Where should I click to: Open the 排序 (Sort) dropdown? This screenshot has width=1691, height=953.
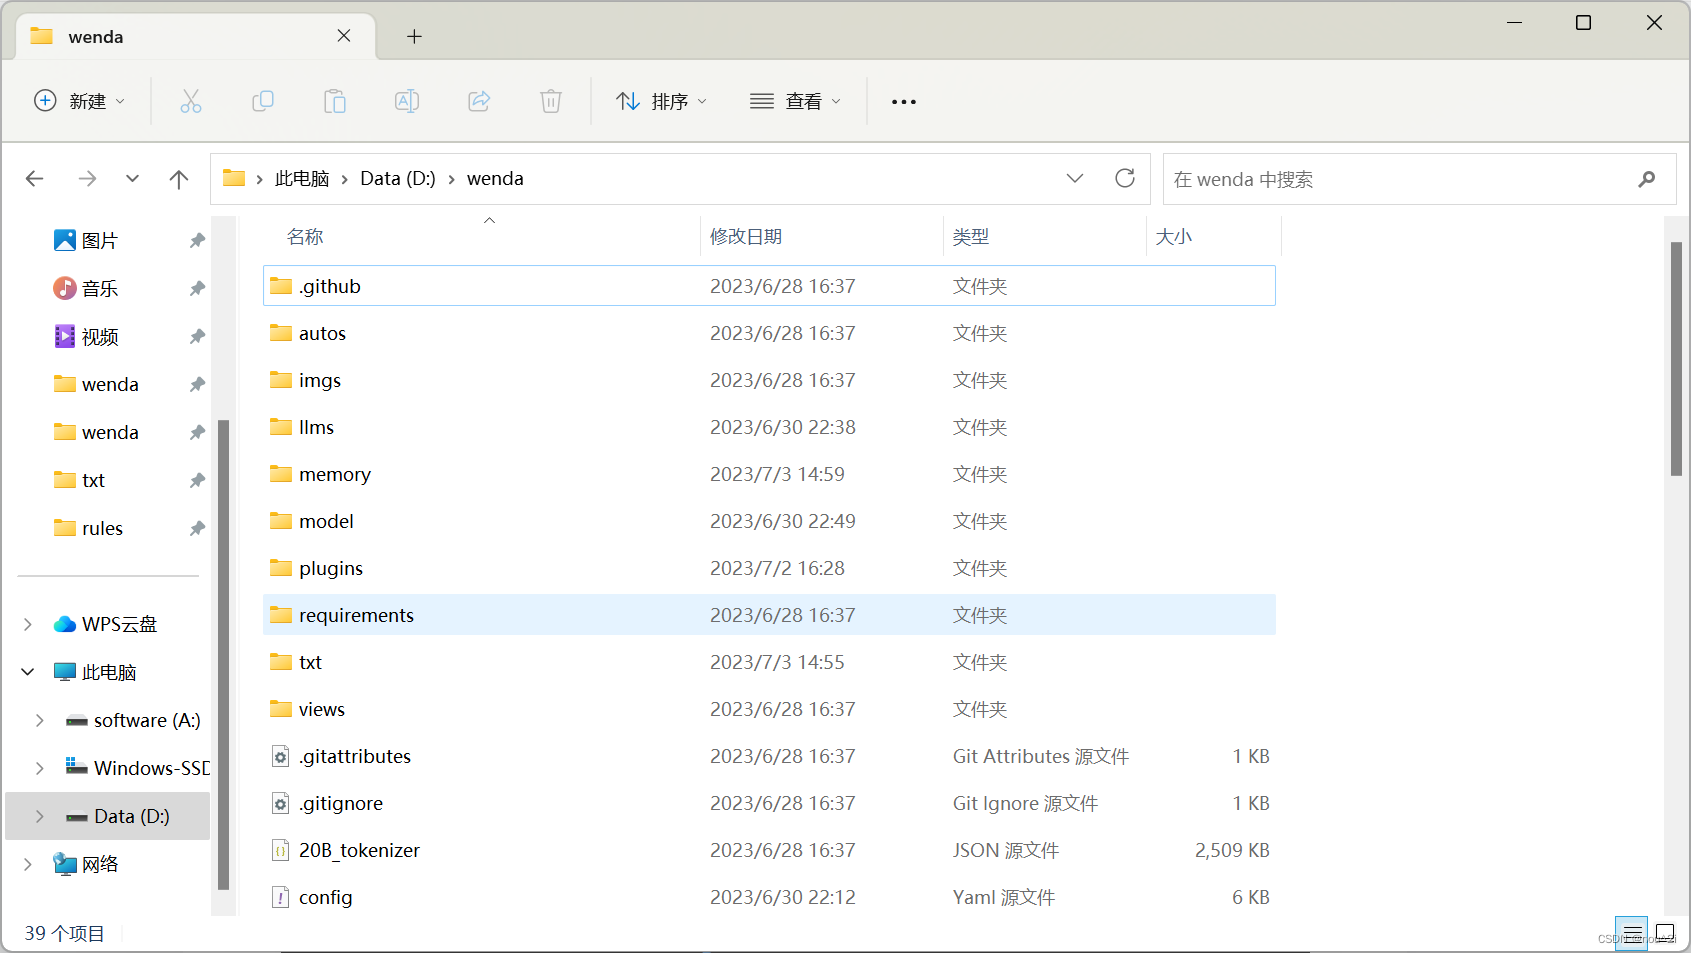[662, 101]
